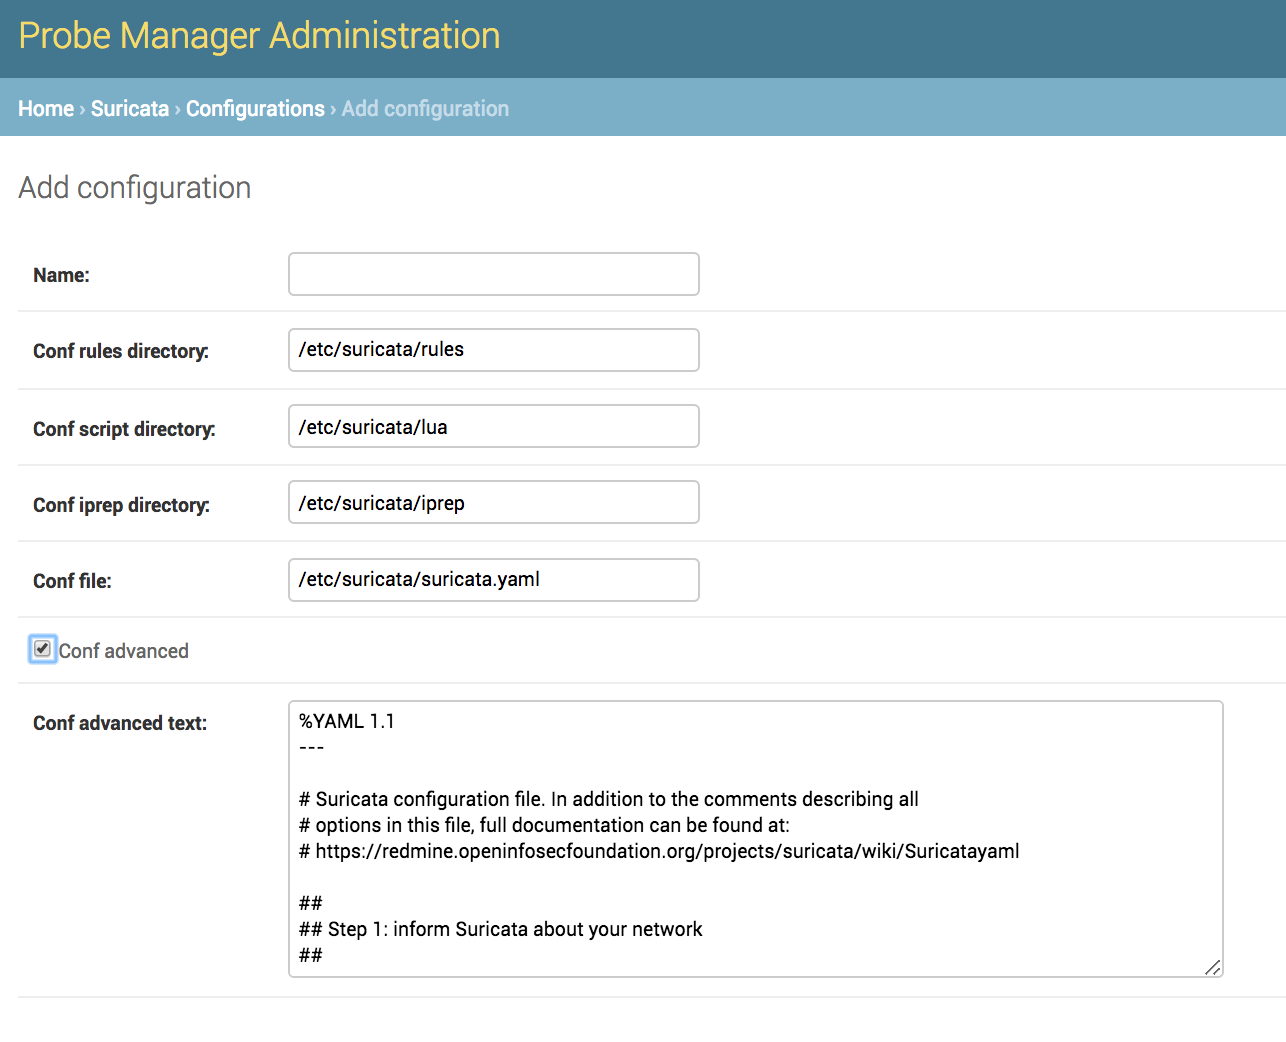The height and width of the screenshot is (1042, 1286).
Task: Click the Conf rules directory label
Action: click(x=121, y=351)
